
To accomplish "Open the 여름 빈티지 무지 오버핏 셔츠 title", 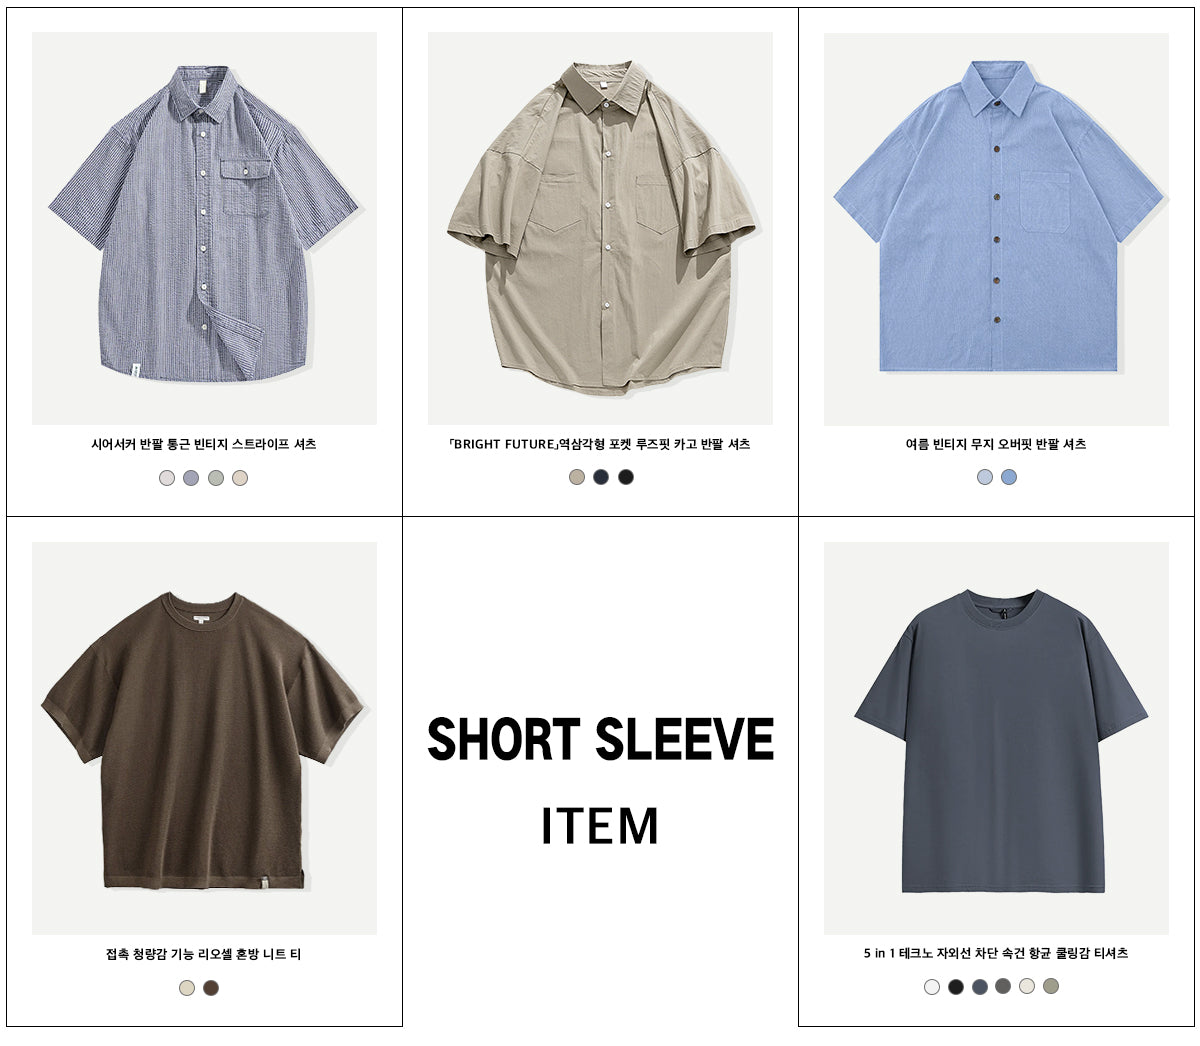I will pos(996,444).
